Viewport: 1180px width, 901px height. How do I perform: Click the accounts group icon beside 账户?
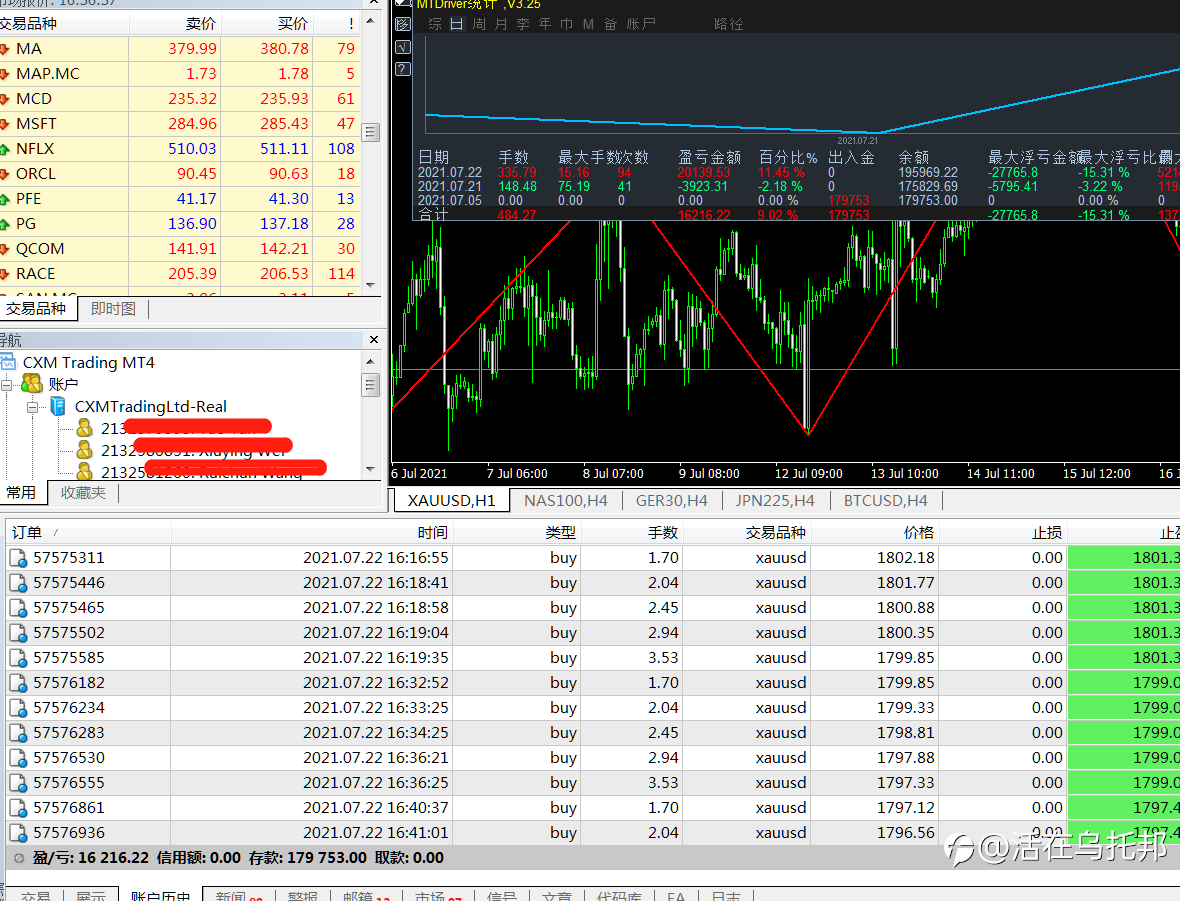pos(32,384)
